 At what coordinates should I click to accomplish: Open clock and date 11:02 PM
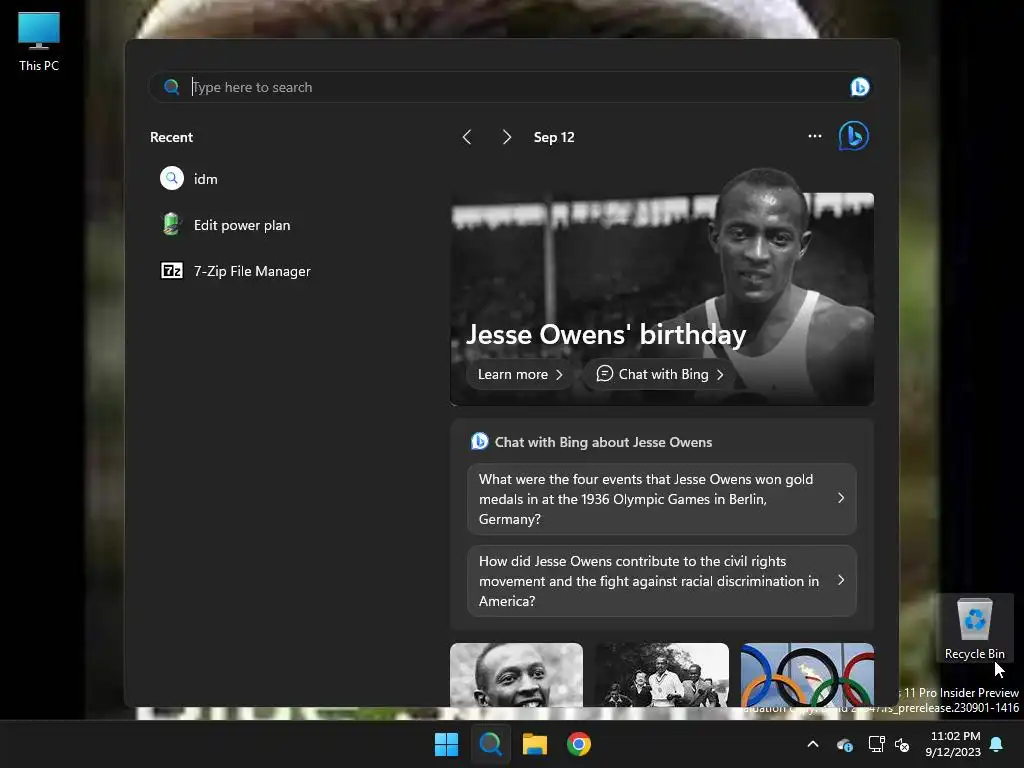[x=953, y=744]
